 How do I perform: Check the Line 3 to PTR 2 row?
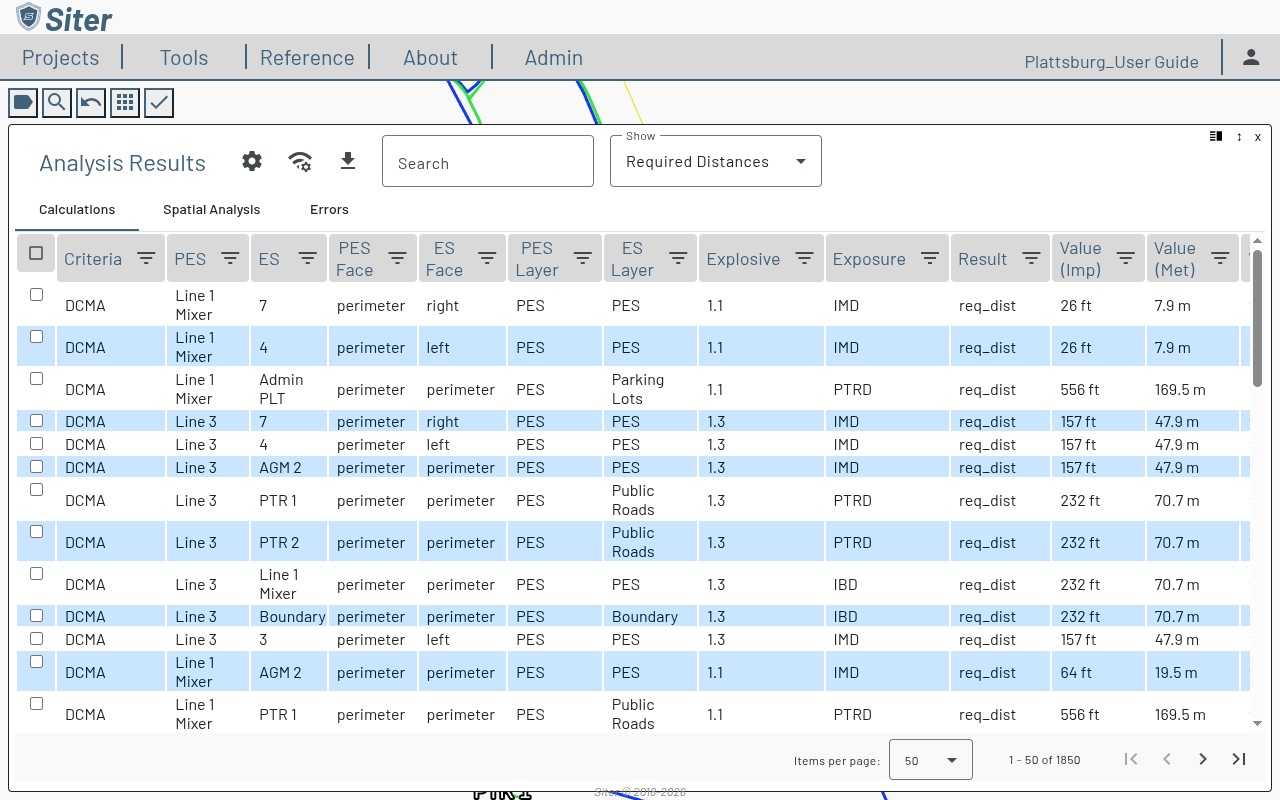tap(36, 532)
